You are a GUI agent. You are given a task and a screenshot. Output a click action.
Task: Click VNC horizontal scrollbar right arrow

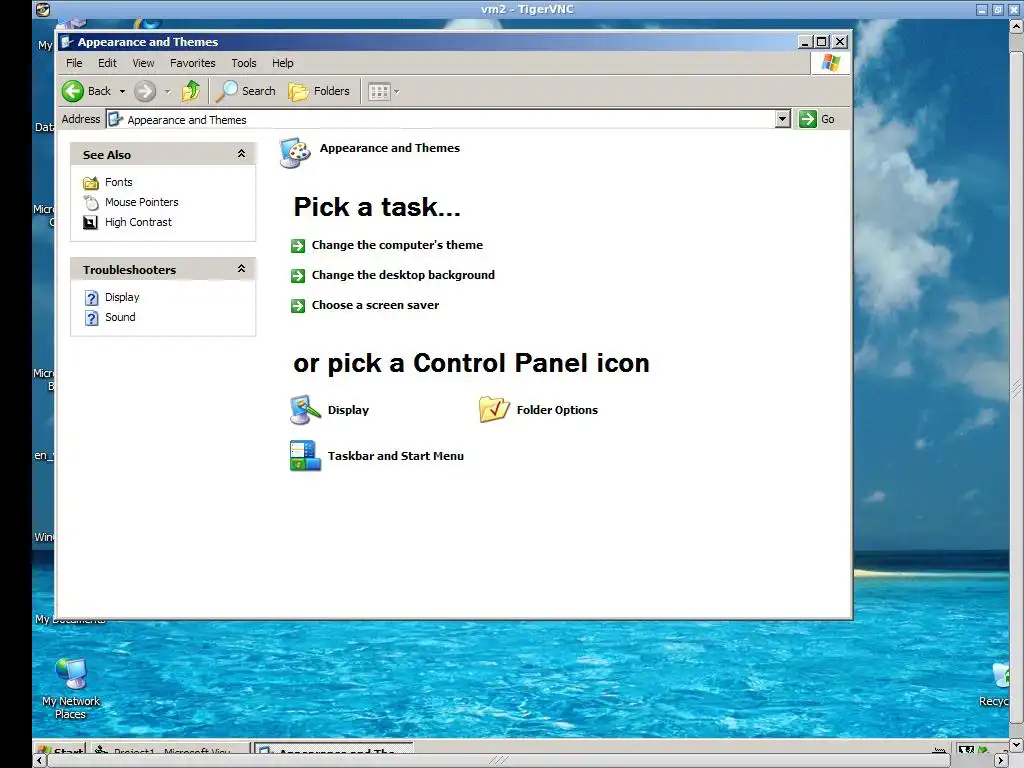coord(1000,760)
